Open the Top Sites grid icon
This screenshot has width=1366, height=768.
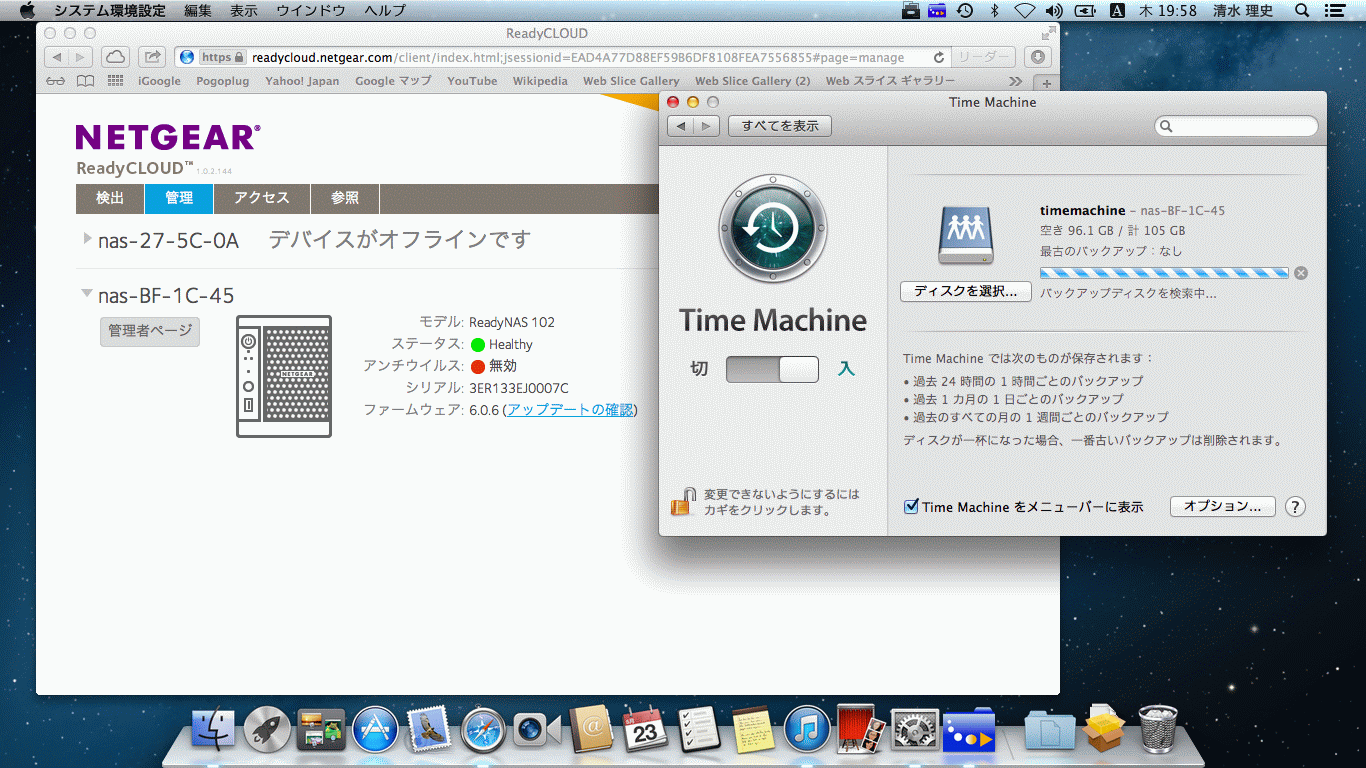tap(116, 81)
